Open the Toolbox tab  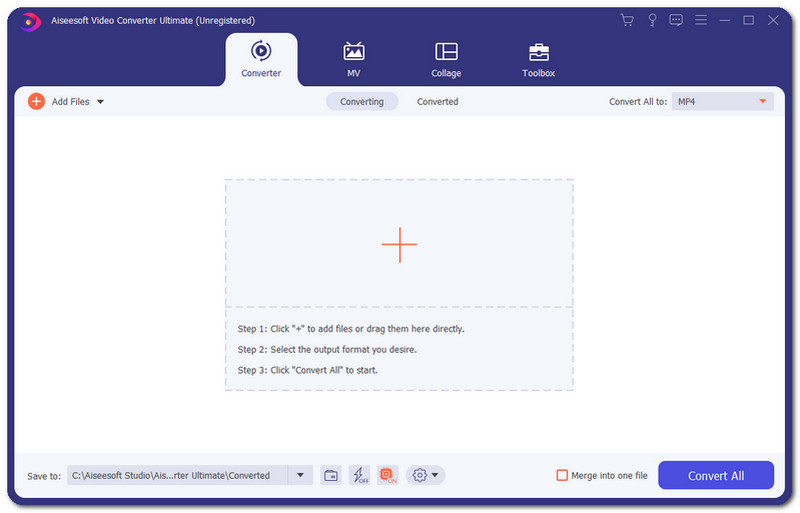(538, 59)
